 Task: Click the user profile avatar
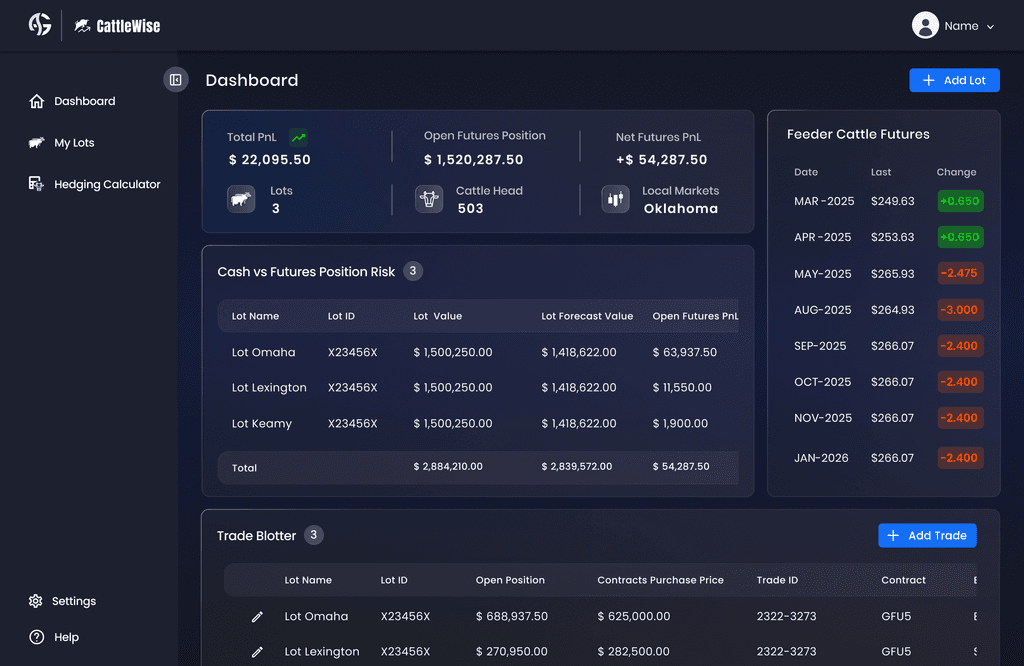coord(925,25)
